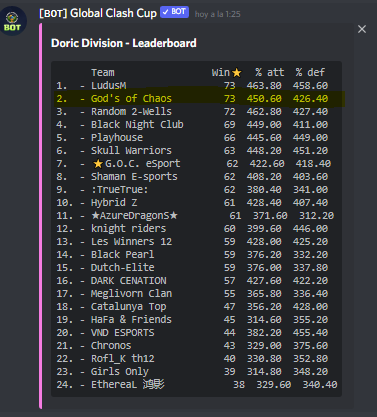
Task: Click the message timestamp hoy a la 1:25
Action: (218, 14)
